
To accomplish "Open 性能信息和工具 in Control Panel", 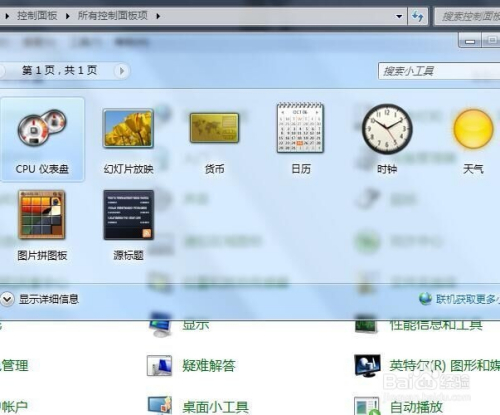I will tap(436, 324).
